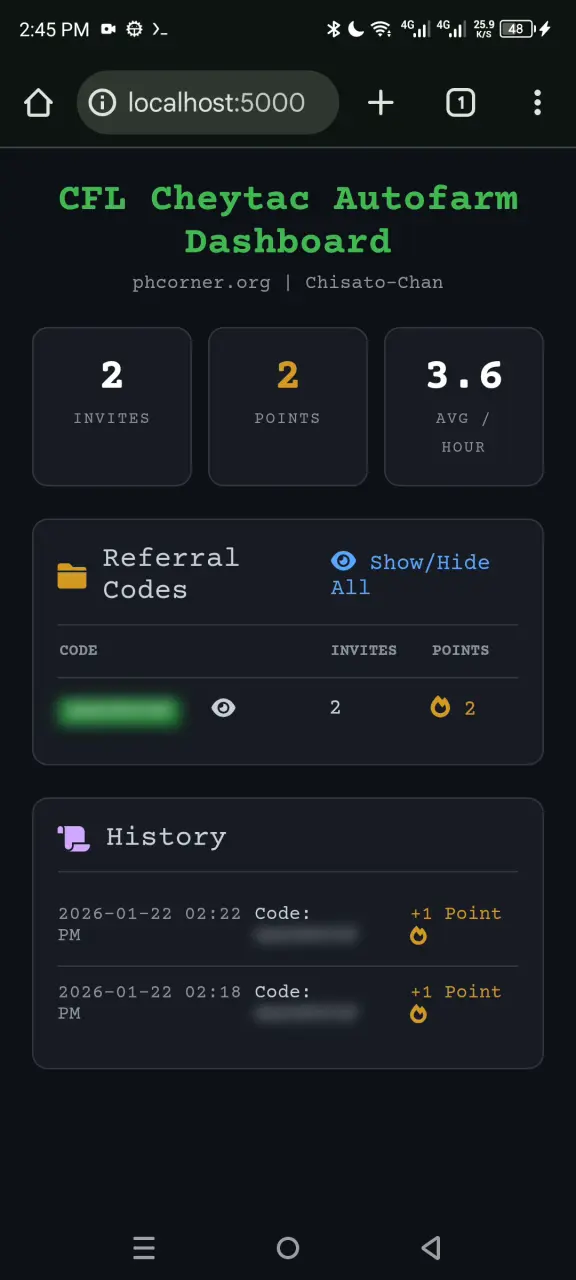This screenshot has height=1280, width=576.
Task: Click the blurred green referral code
Action: pyautogui.click(x=120, y=710)
